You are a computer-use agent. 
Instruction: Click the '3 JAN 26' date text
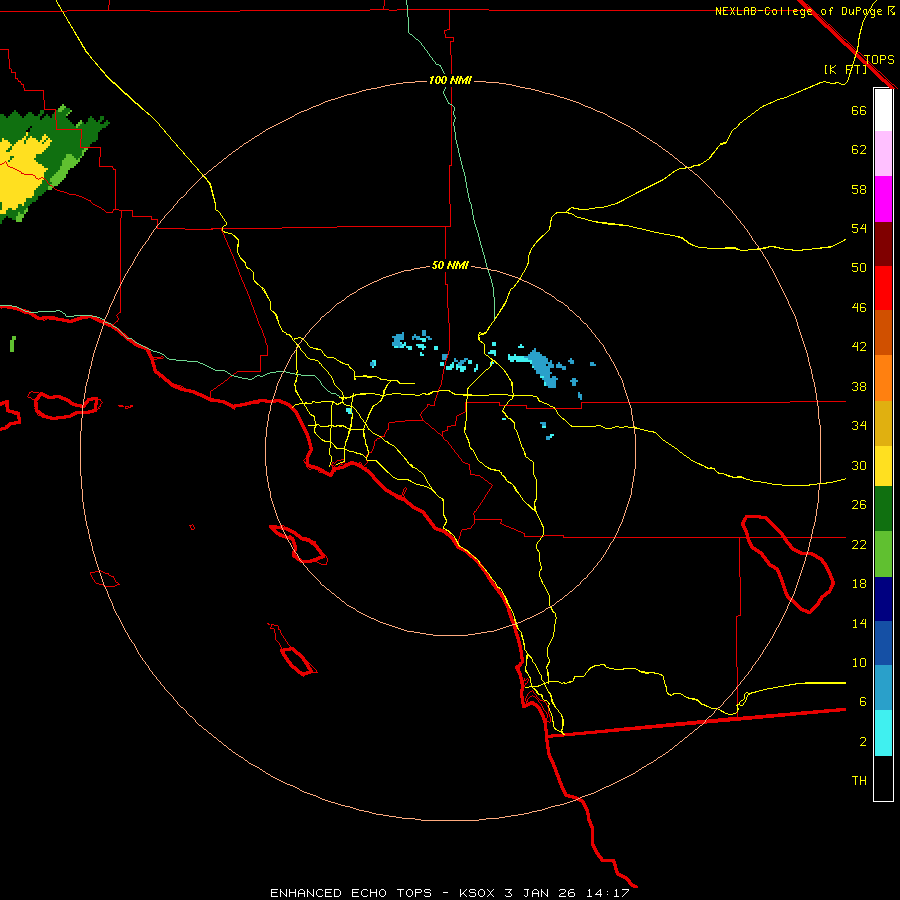pos(540,893)
